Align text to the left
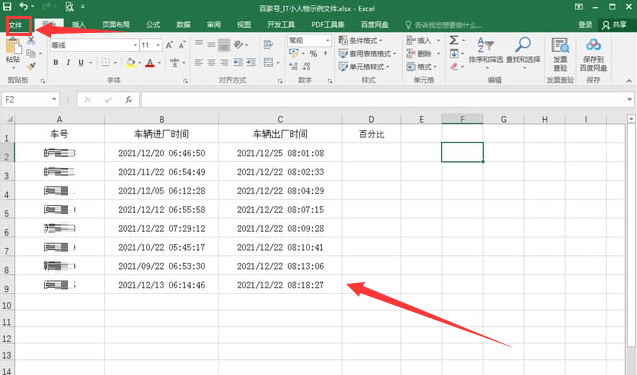 pyautogui.click(x=199, y=63)
